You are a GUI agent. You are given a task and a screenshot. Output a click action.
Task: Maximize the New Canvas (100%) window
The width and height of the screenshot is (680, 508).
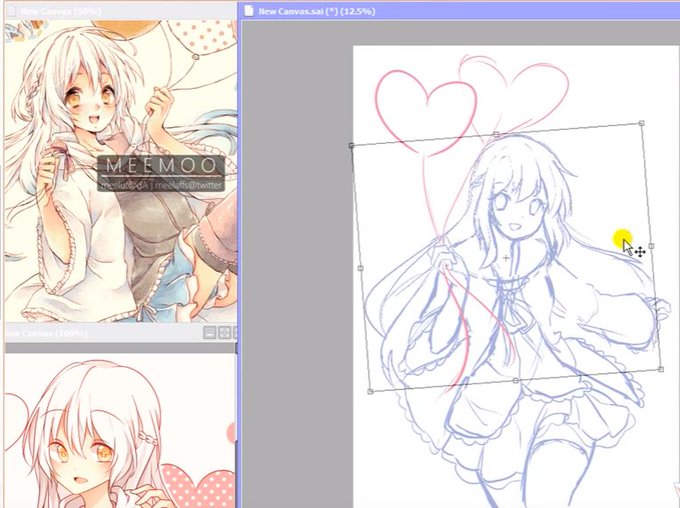225,333
